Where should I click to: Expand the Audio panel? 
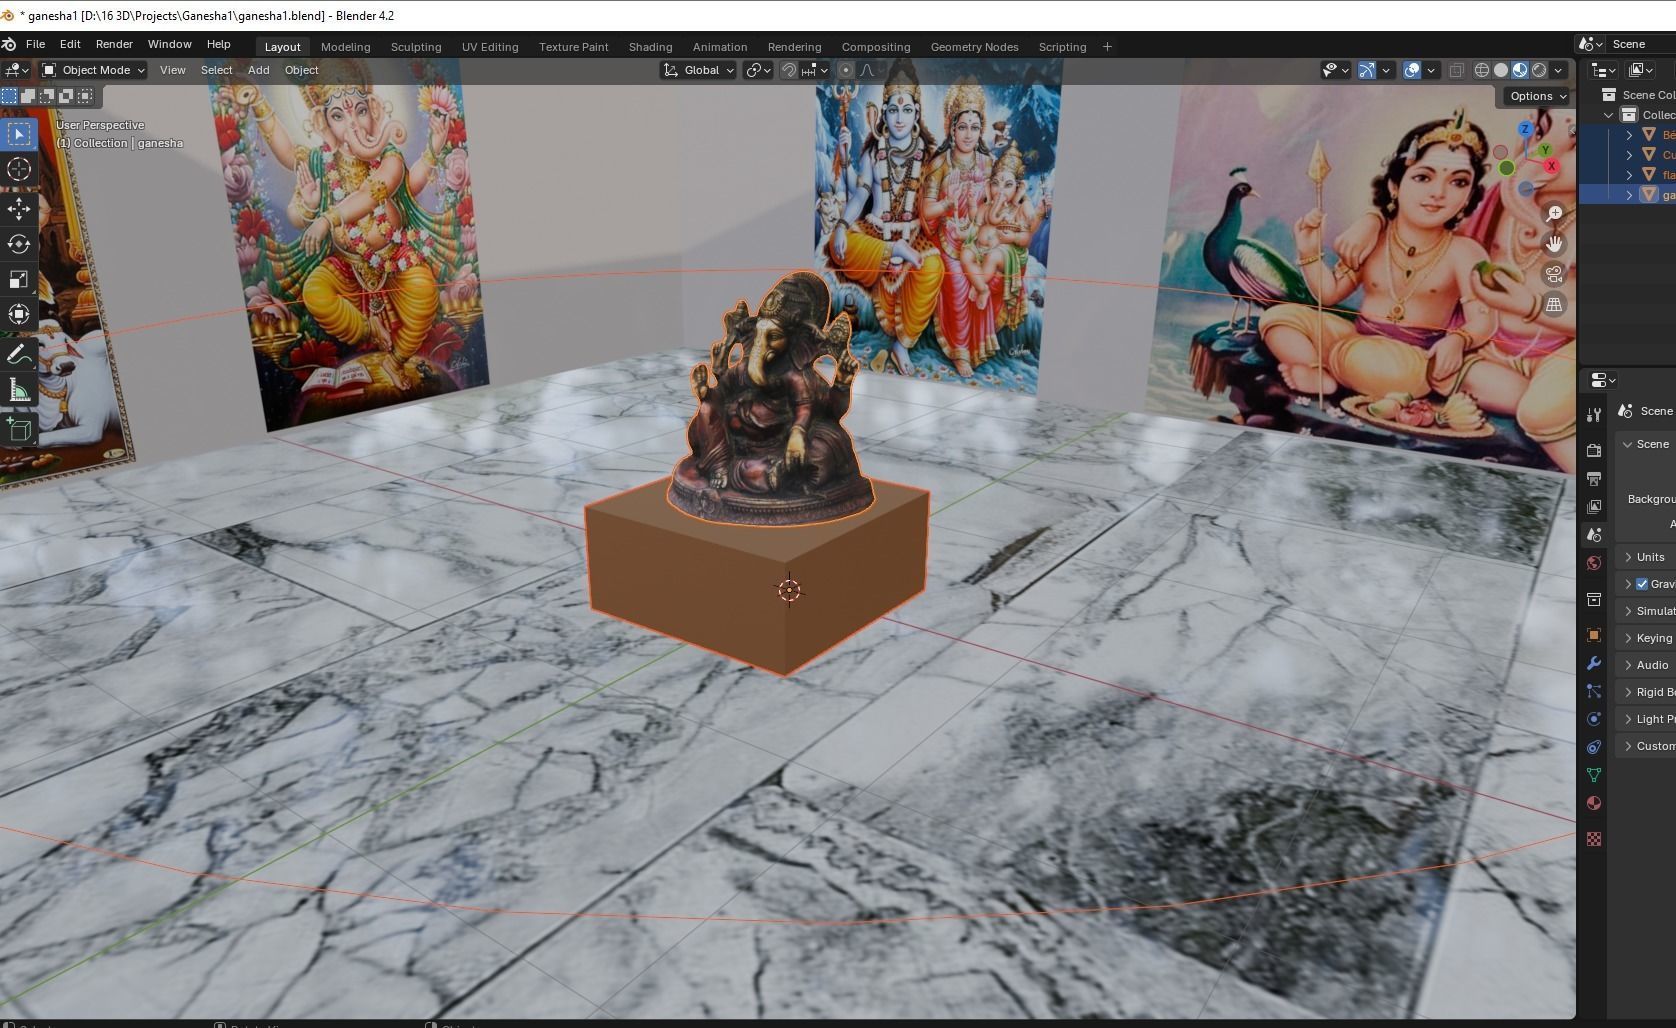(1645, 665)
